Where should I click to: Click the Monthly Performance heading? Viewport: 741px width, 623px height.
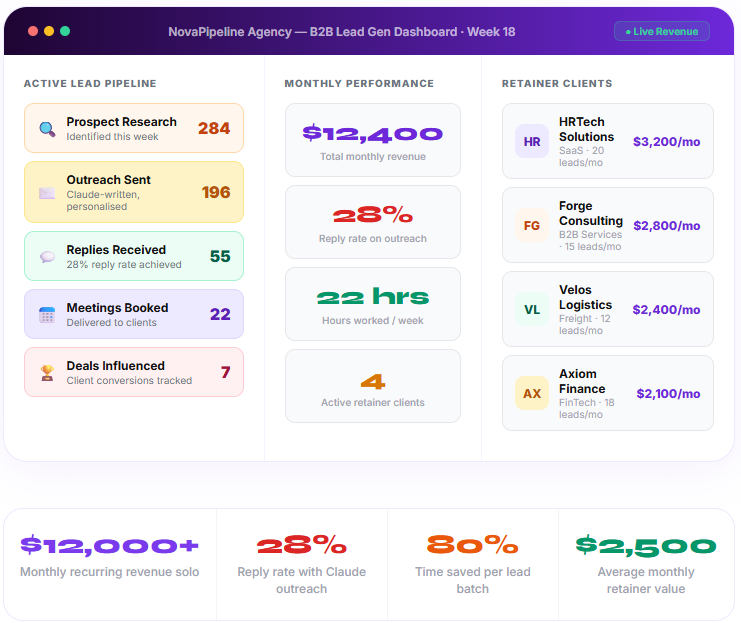[359, 84]
